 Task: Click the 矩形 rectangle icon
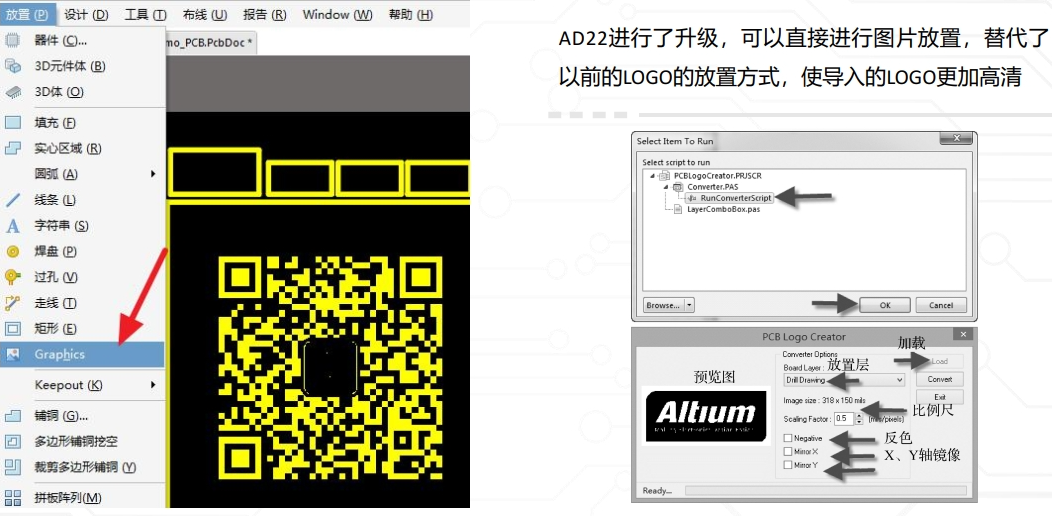[x=13, y=328]
